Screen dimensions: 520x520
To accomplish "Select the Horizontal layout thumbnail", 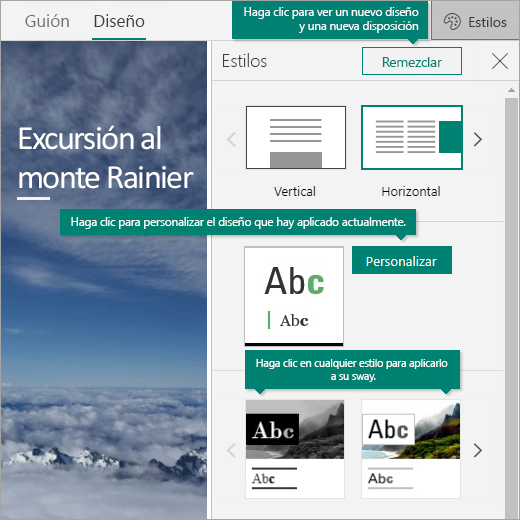I will pos(412,137).
